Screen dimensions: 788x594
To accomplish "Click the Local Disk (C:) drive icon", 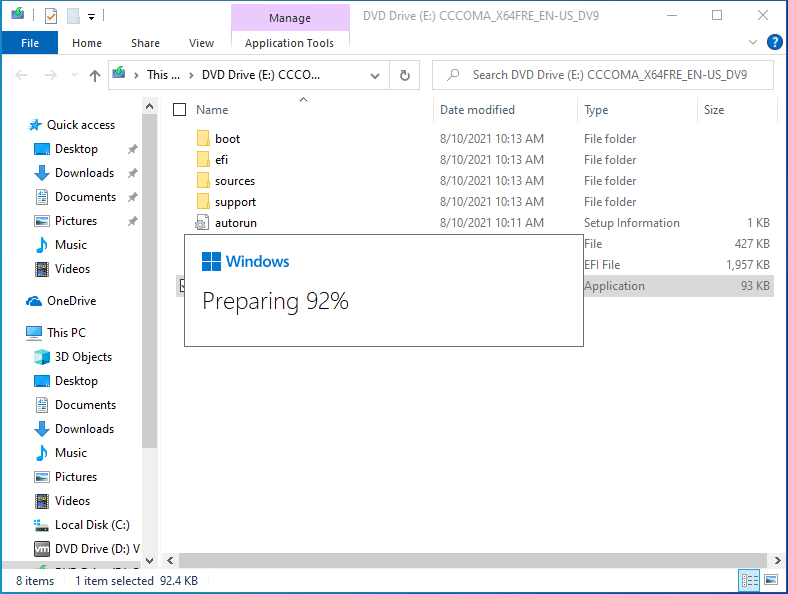I will (42, 525).
